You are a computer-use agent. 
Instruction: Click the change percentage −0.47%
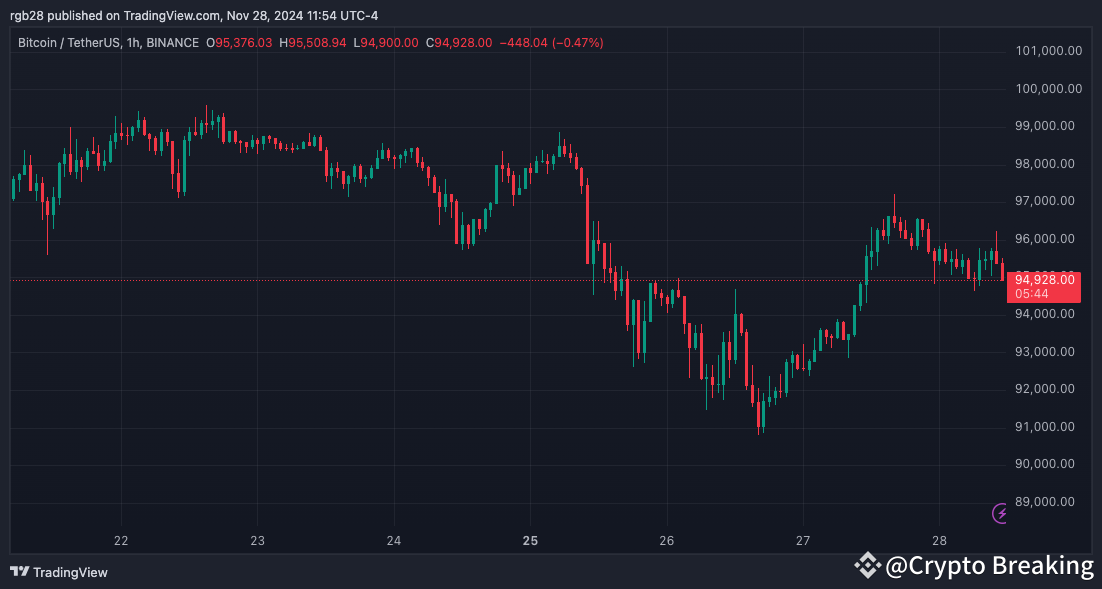click(575, 43)
